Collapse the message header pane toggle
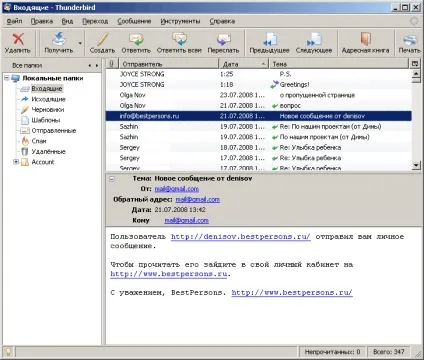Screen dimensions: 424x360 [112, 179]
